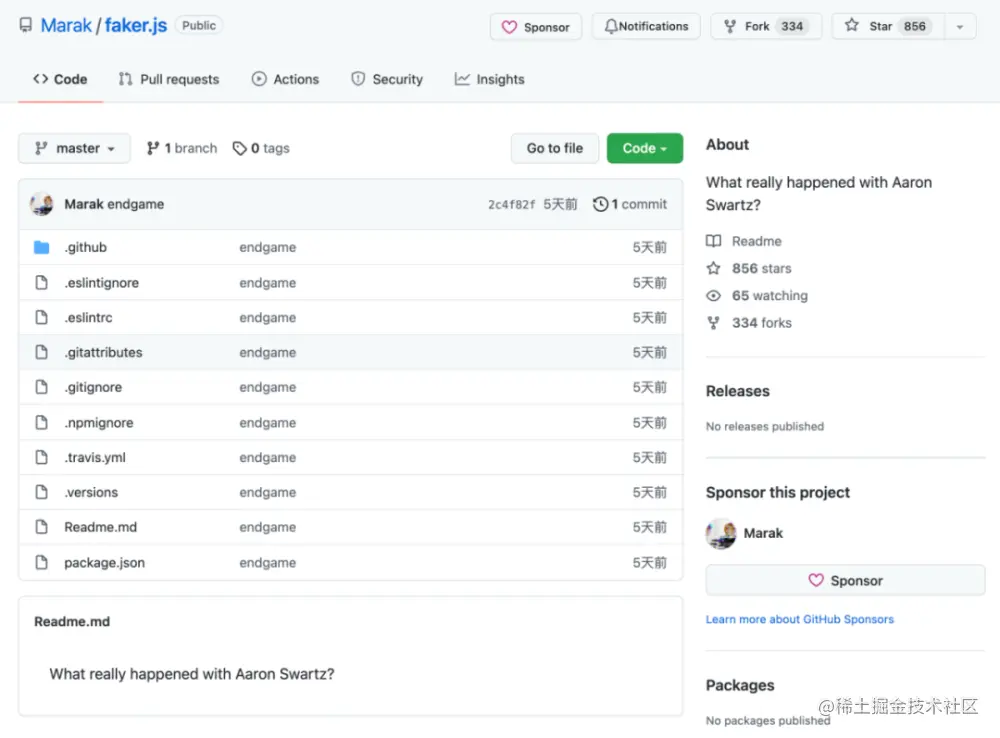Open Marak sponsor profile name link
1000x738 pixels.
[763, 533]
